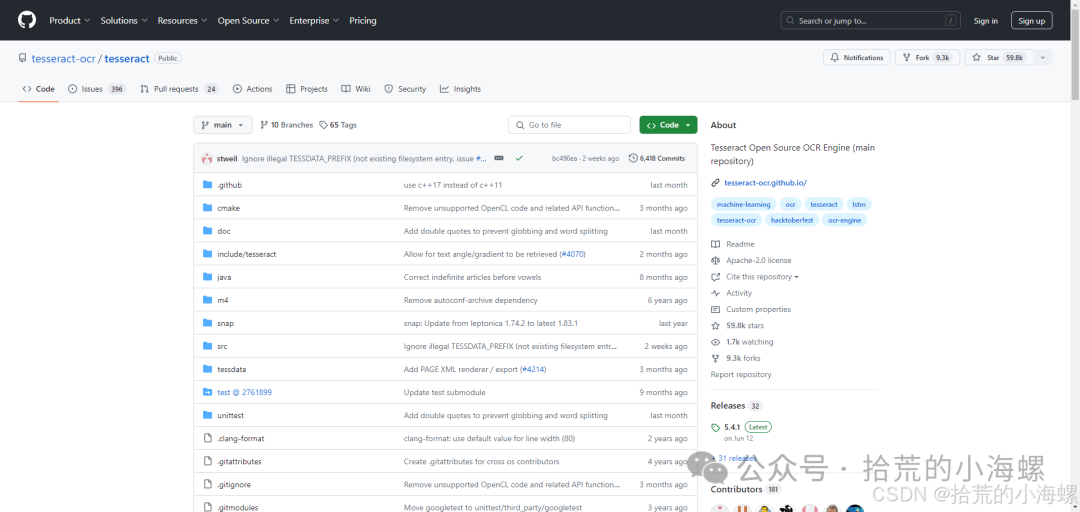1080x512 pixels.
Task: Click the Sign in link
Action: click(x=986, y=21)
